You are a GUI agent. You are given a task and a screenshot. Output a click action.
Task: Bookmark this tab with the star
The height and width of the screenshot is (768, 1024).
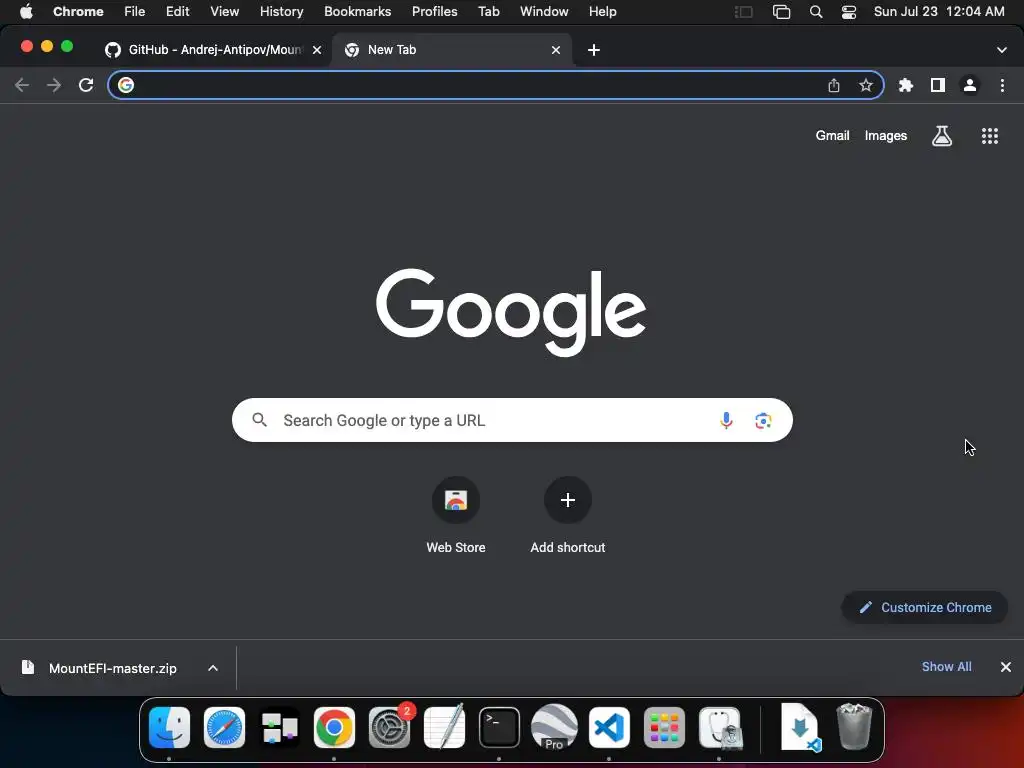(865, 85)
